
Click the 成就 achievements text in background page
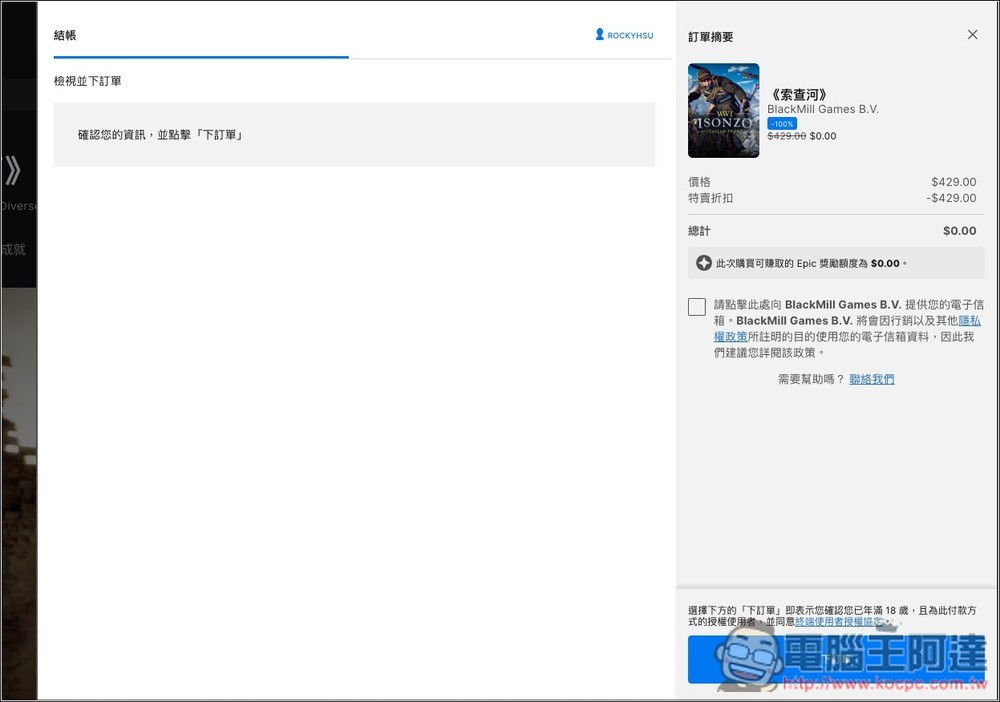tap(13, 249)
